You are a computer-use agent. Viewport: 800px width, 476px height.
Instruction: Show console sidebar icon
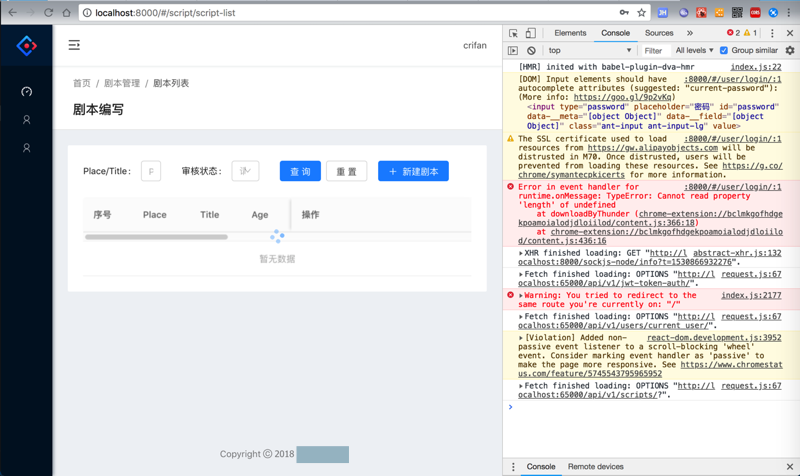click(x=513, y=51)
